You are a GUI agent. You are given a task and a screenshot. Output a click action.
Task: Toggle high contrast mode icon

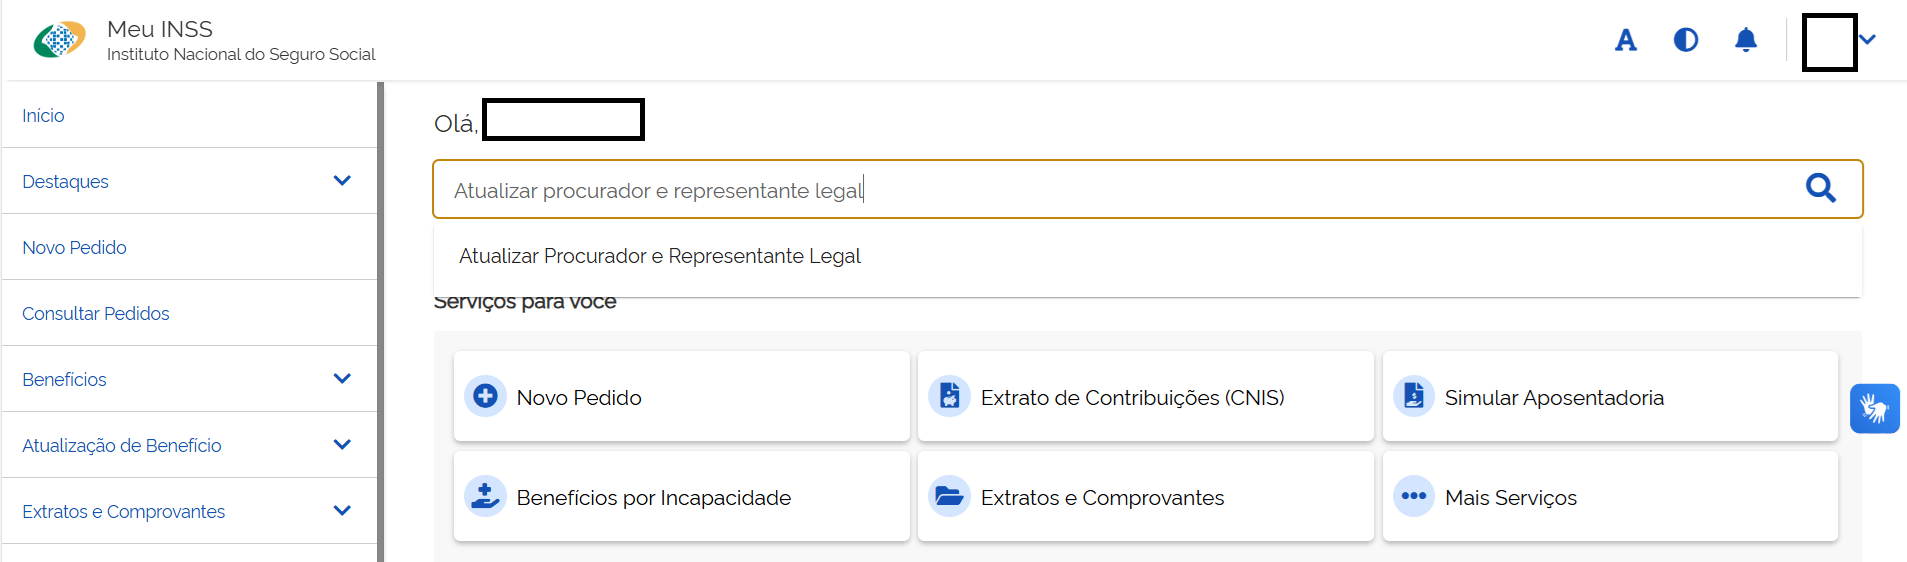coord(1685,40)
